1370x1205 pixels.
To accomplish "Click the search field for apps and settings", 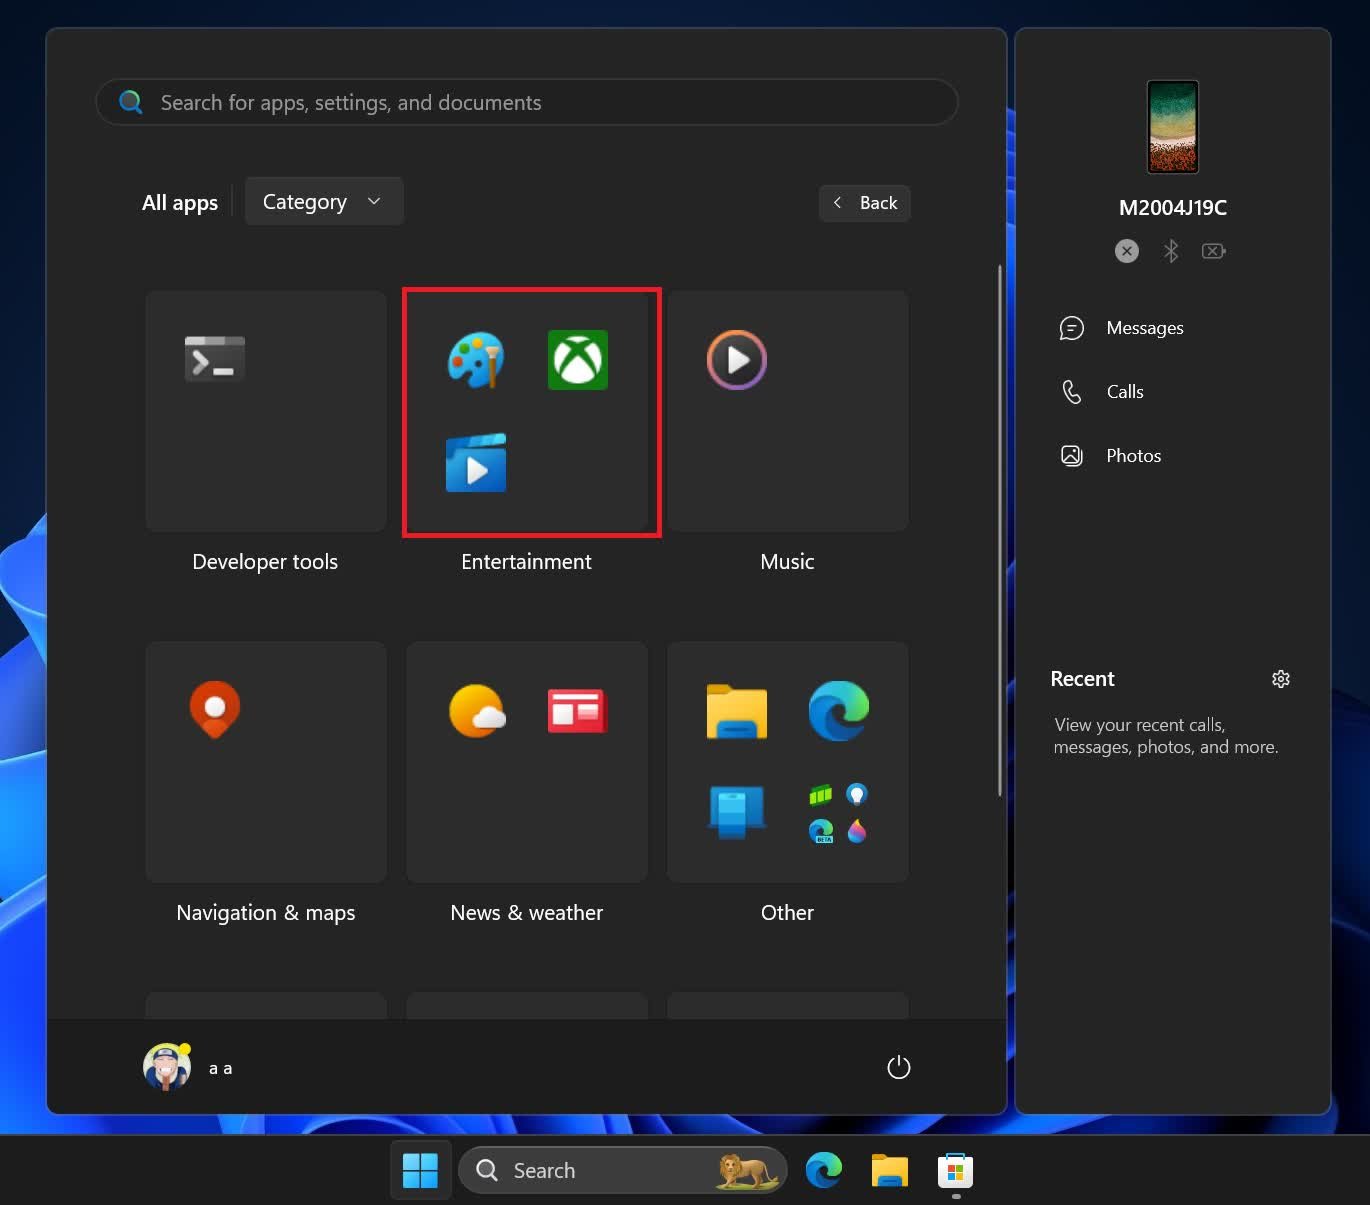I will pyautogui.click(x=526, y=101).
